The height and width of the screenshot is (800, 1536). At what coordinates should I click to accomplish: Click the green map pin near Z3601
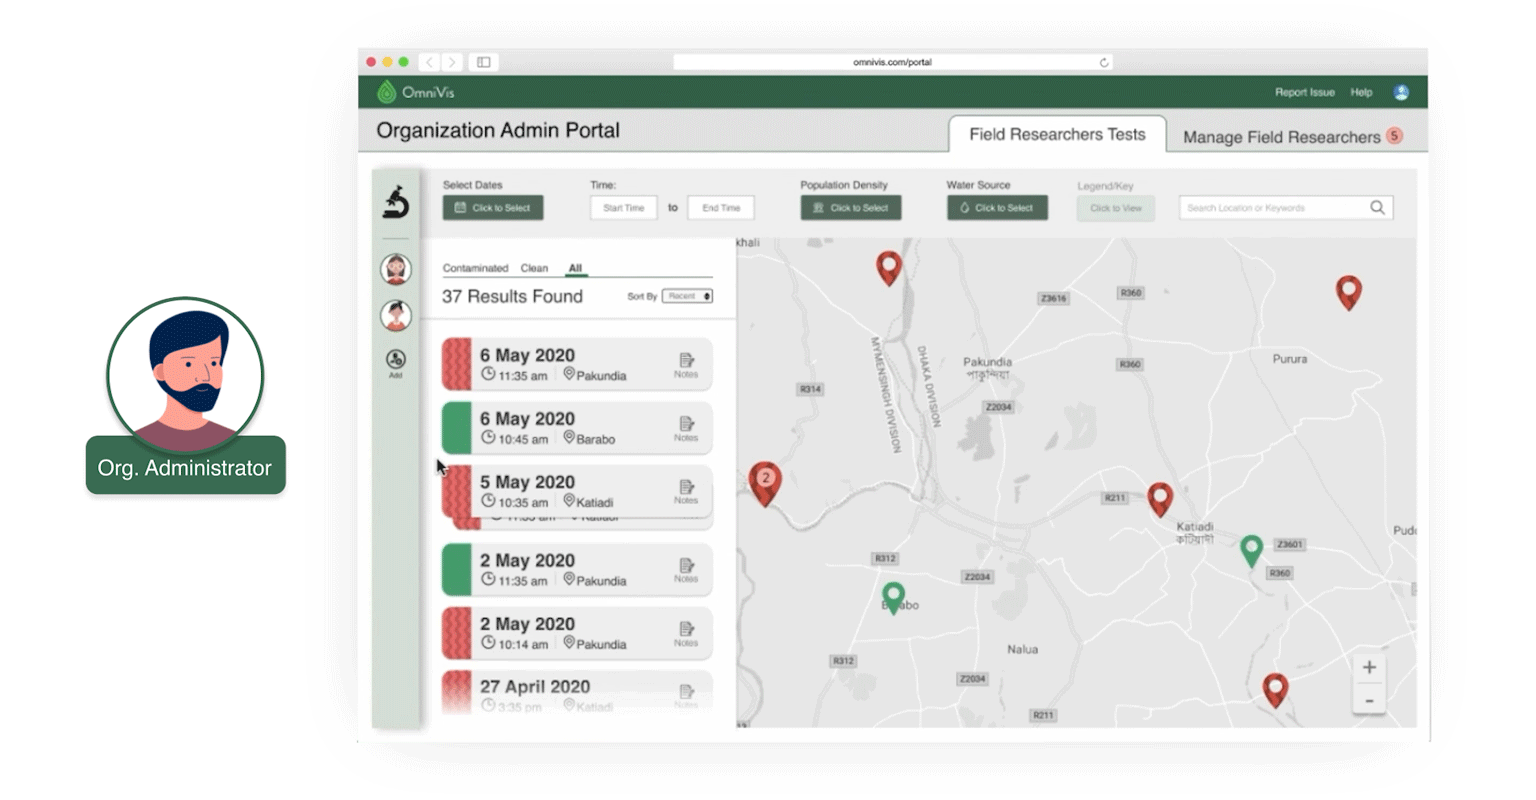tap(1251, 550)
